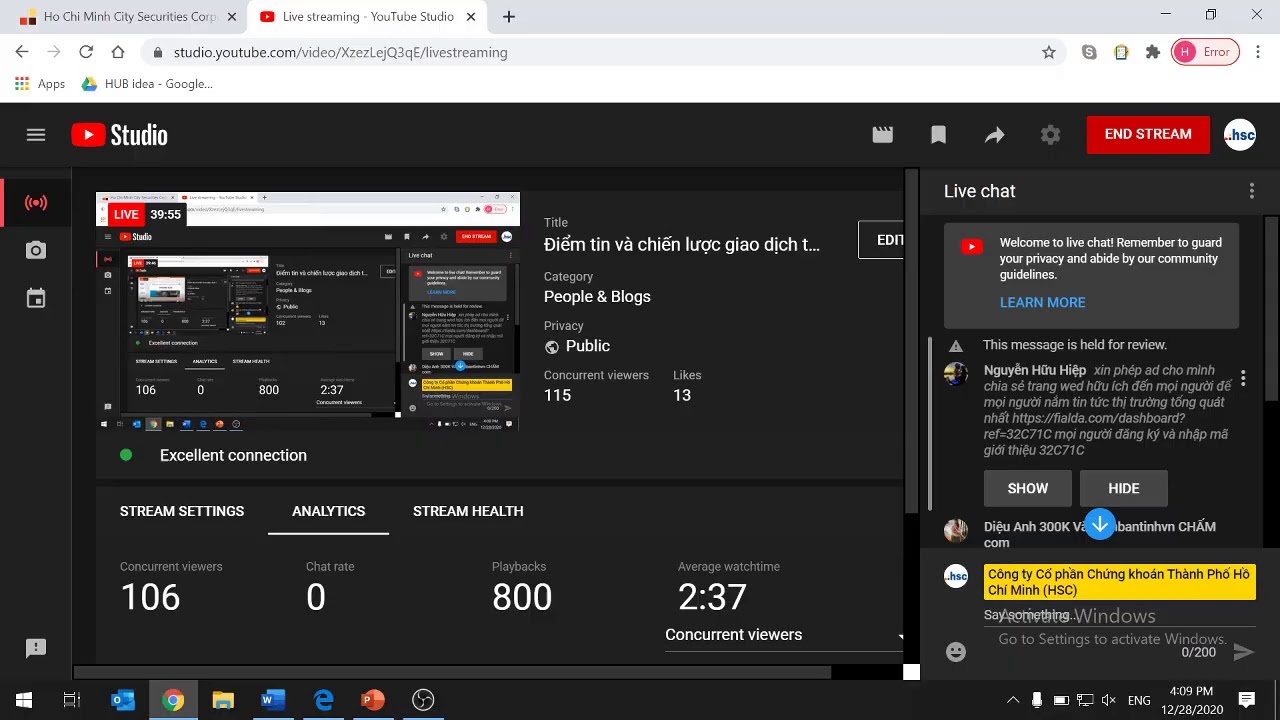
Task: Open the emoji picker in chat
Action: [x=956, y=652]
